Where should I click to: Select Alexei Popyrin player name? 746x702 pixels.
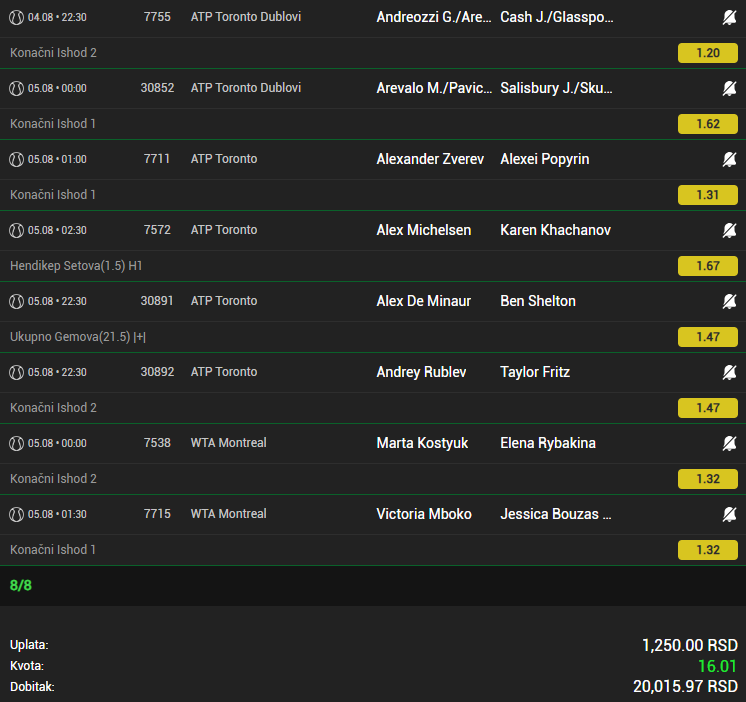click(x=545, y=159)
